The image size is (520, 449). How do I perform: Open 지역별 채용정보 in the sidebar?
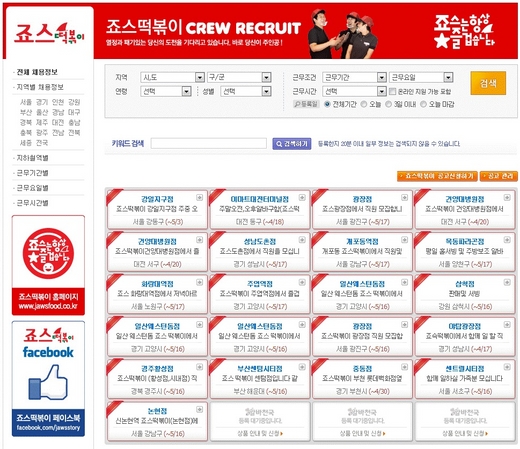coord(40,87)
